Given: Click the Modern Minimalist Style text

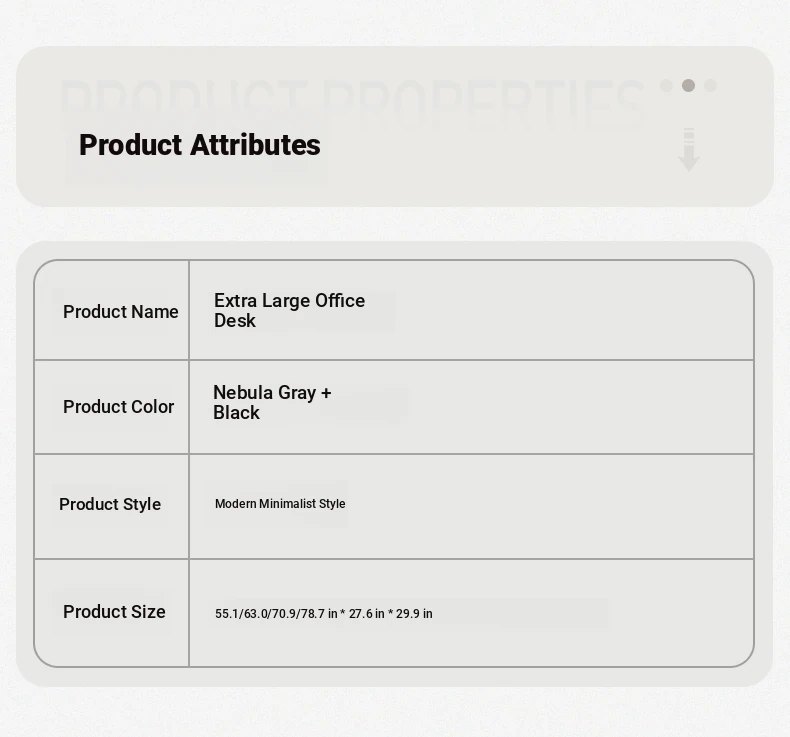Looking at the screenshot, I should [x=280, y=504].
